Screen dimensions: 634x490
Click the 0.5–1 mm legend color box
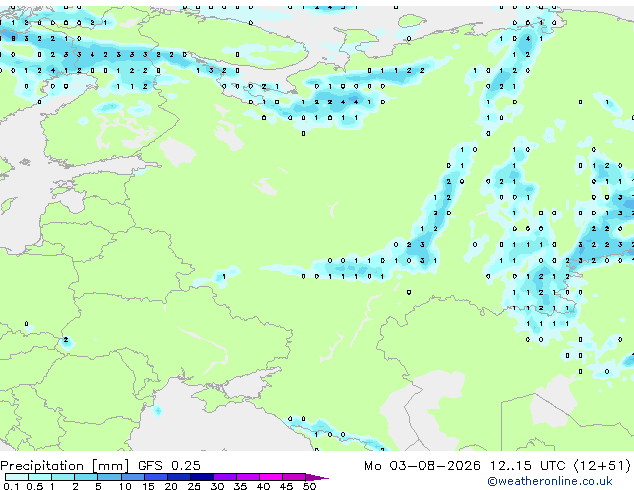[40, 477]
